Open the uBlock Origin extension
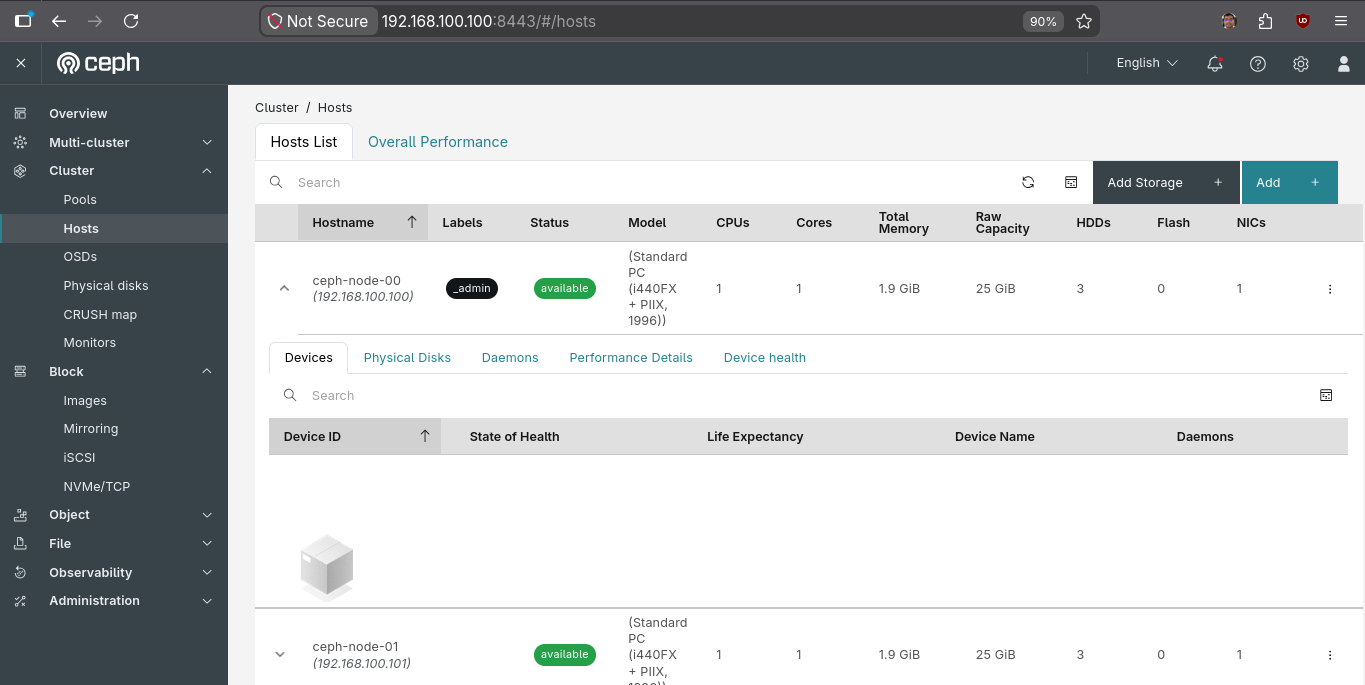This screenshot has width=1365, height=685. (1302, 21)
